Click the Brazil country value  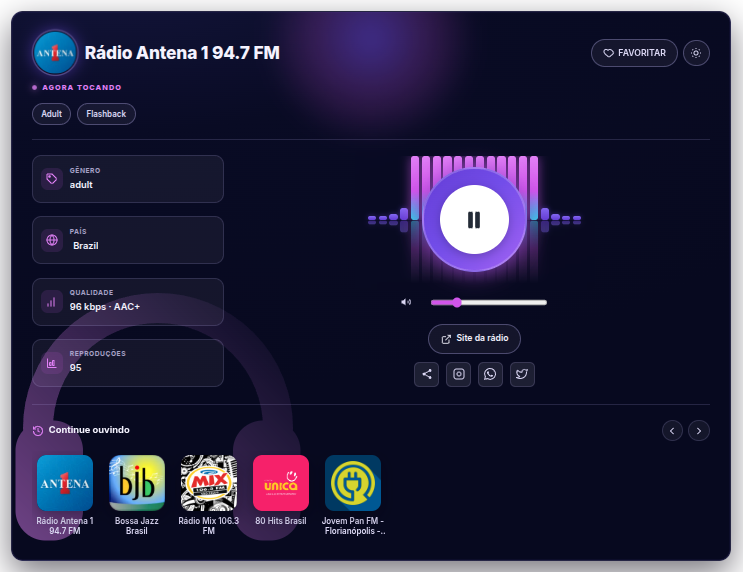pos(85,246)
